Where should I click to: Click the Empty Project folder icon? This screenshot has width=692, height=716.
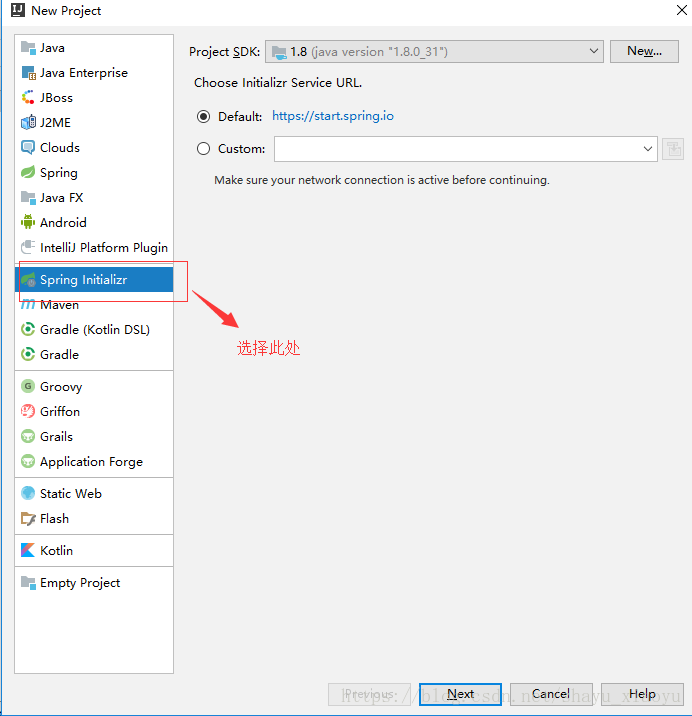pos(28,582)
